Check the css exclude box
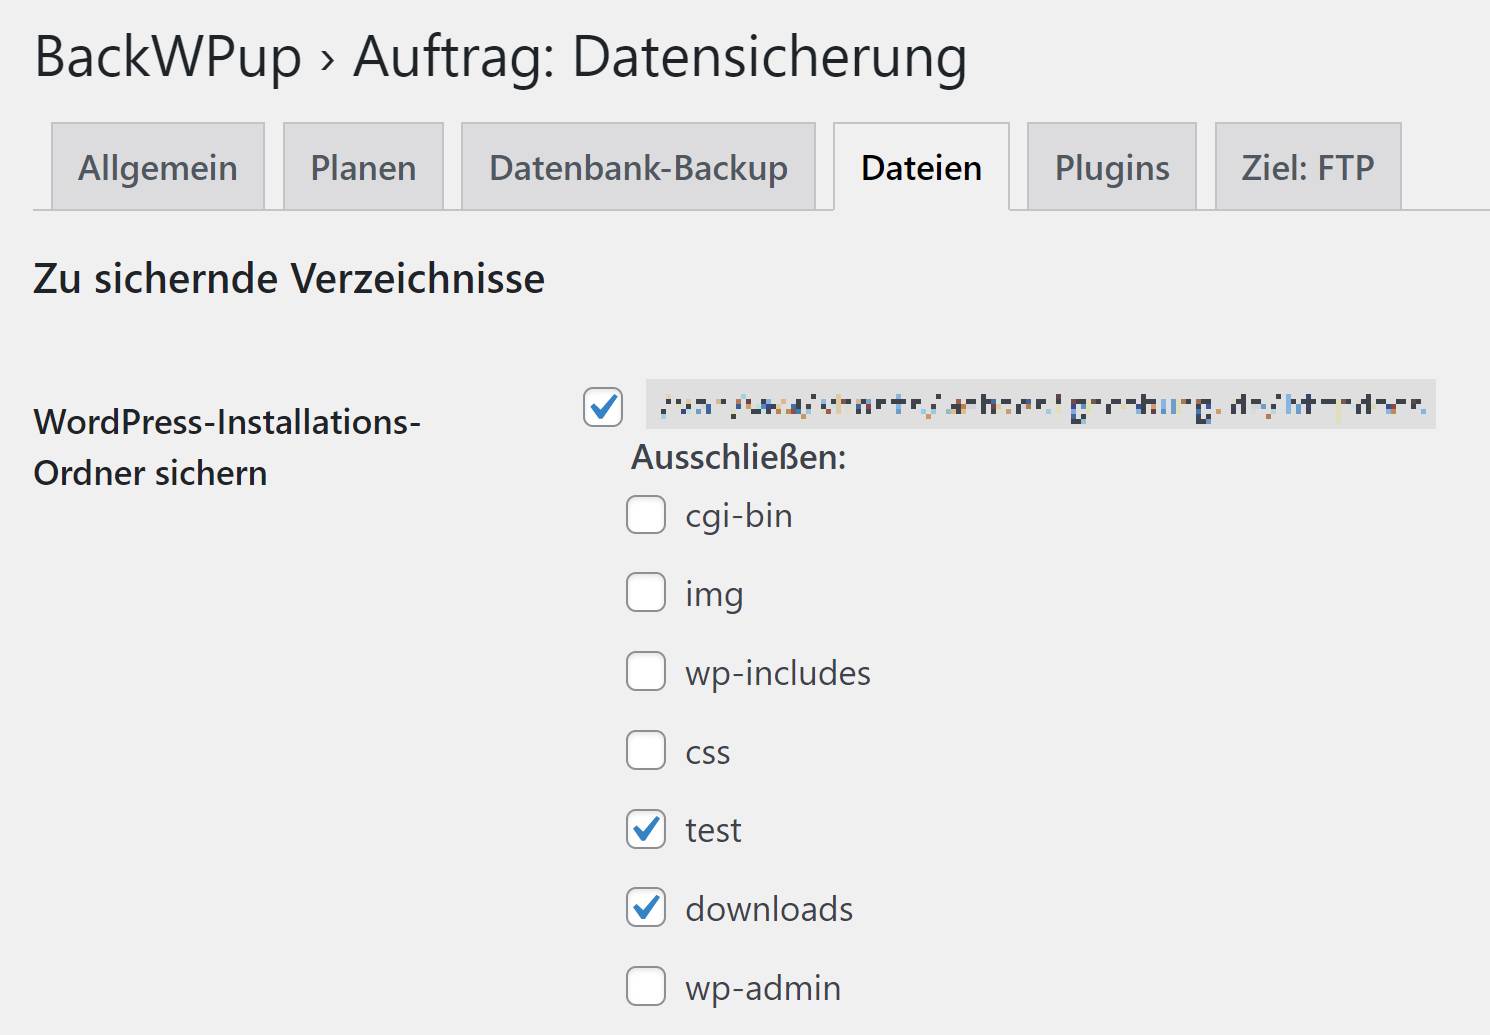1490x1035 pixels. [646, 750]
